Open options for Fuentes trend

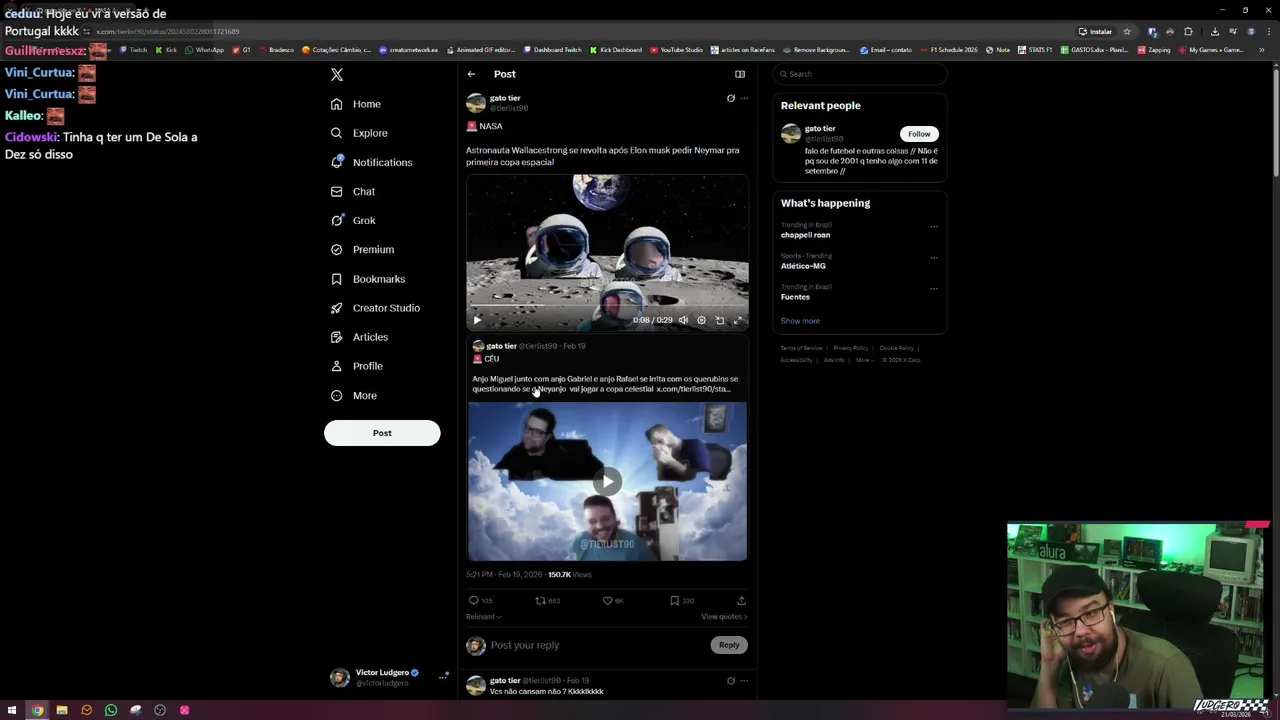pos(934,289)
